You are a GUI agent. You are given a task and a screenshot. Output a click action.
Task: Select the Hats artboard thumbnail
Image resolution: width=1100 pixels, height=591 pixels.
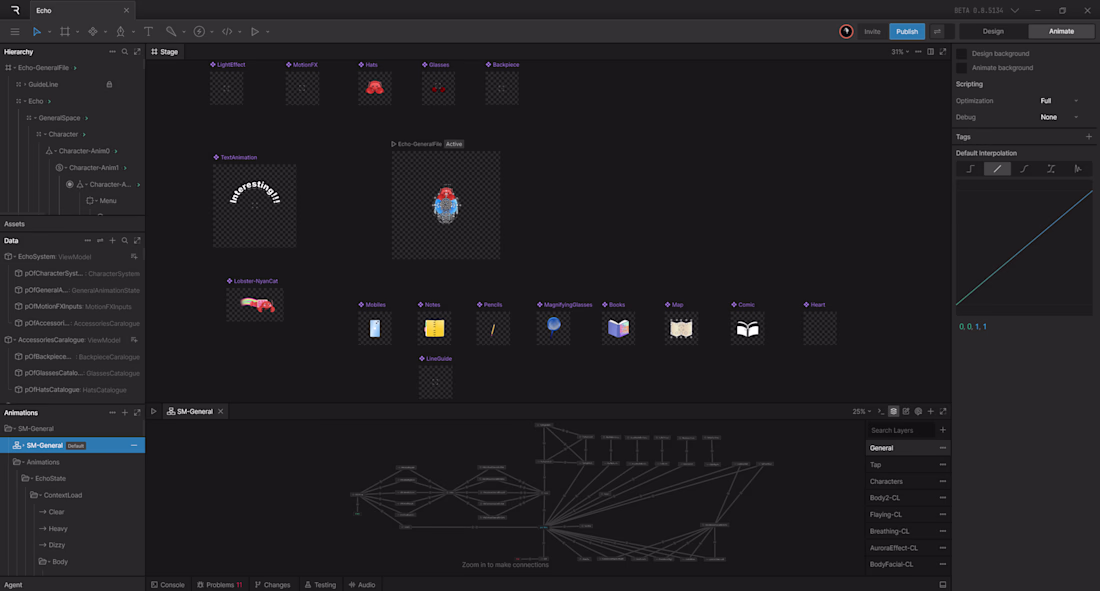pos(375,88)
